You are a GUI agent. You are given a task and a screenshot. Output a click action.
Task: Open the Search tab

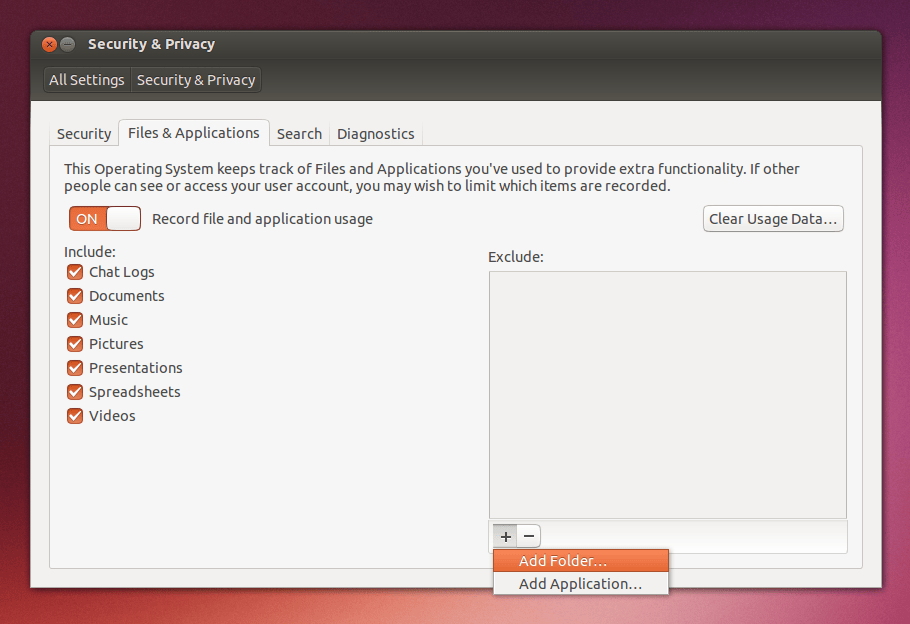[299, 134]
